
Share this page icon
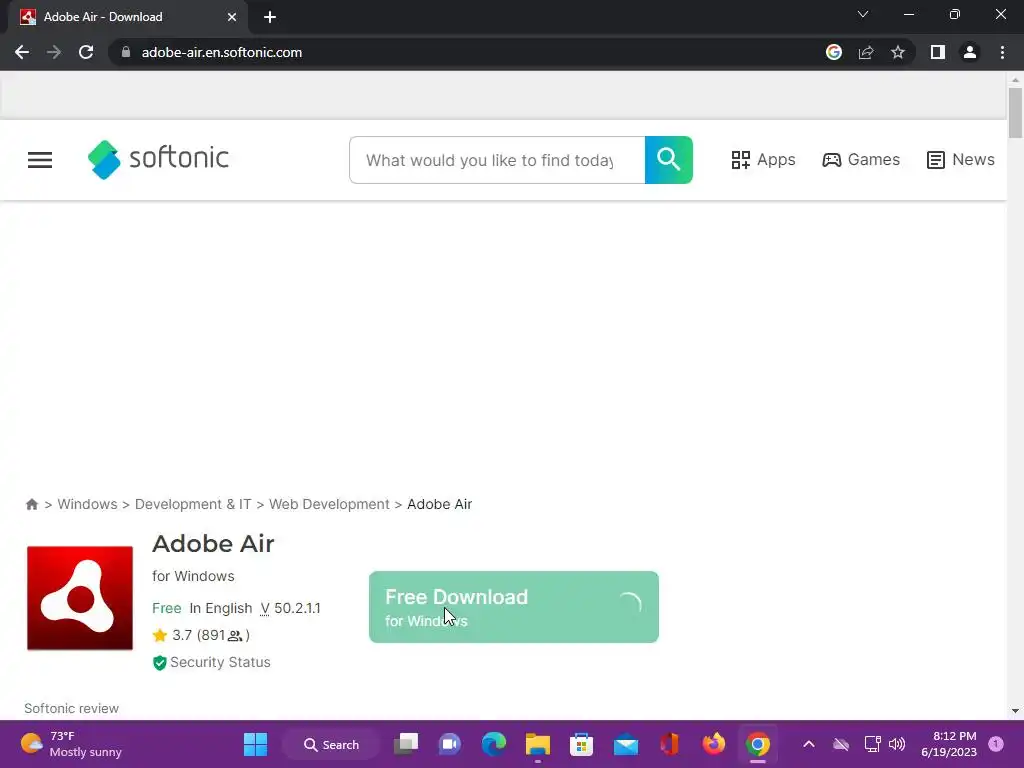[x=866, y=52]
